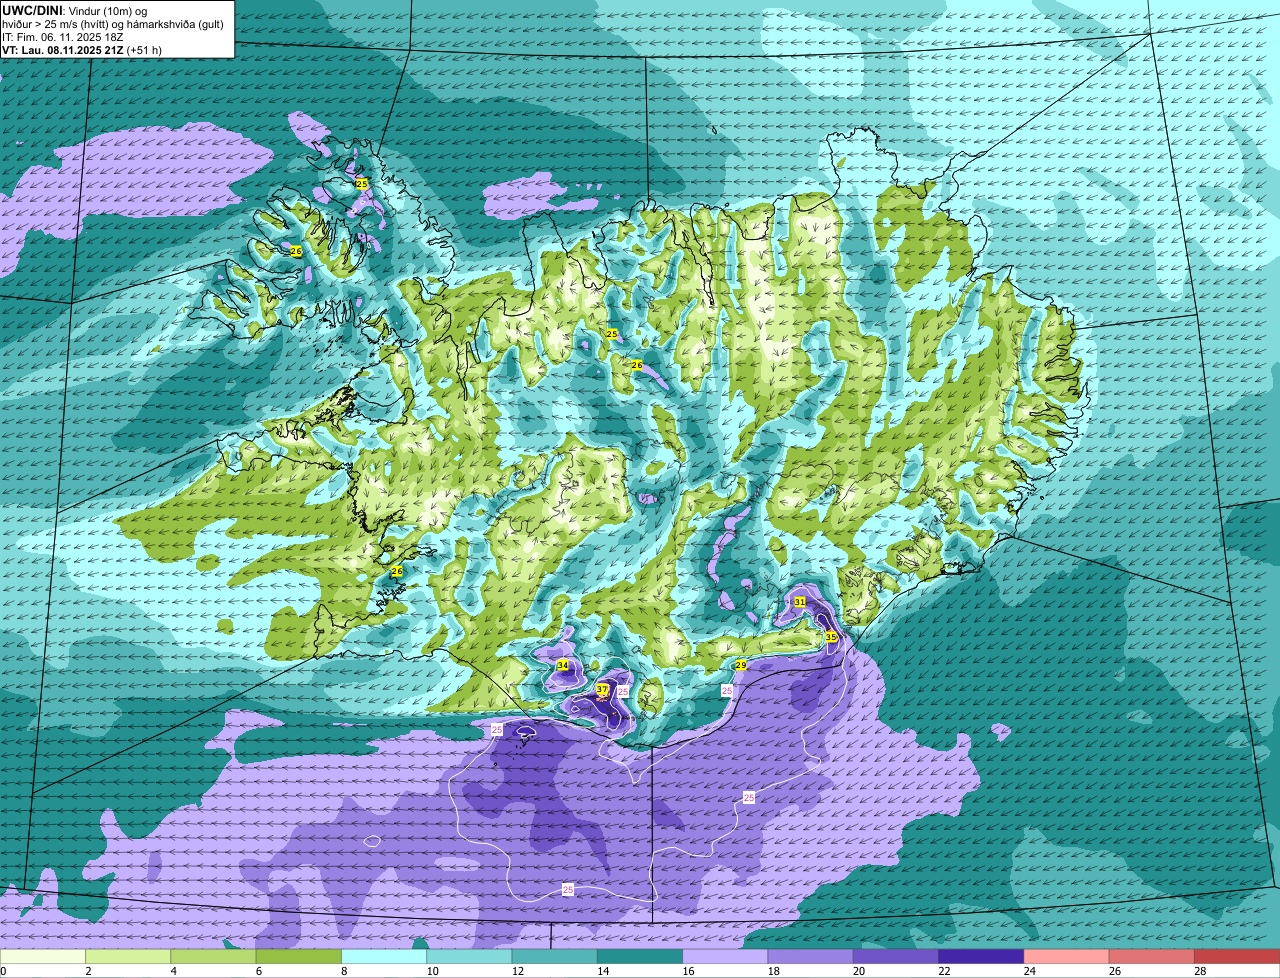Screen dimensions: 1280x978
Task: Click the 20–22 m/s purple legend swatch
Action: coord(896,956)
